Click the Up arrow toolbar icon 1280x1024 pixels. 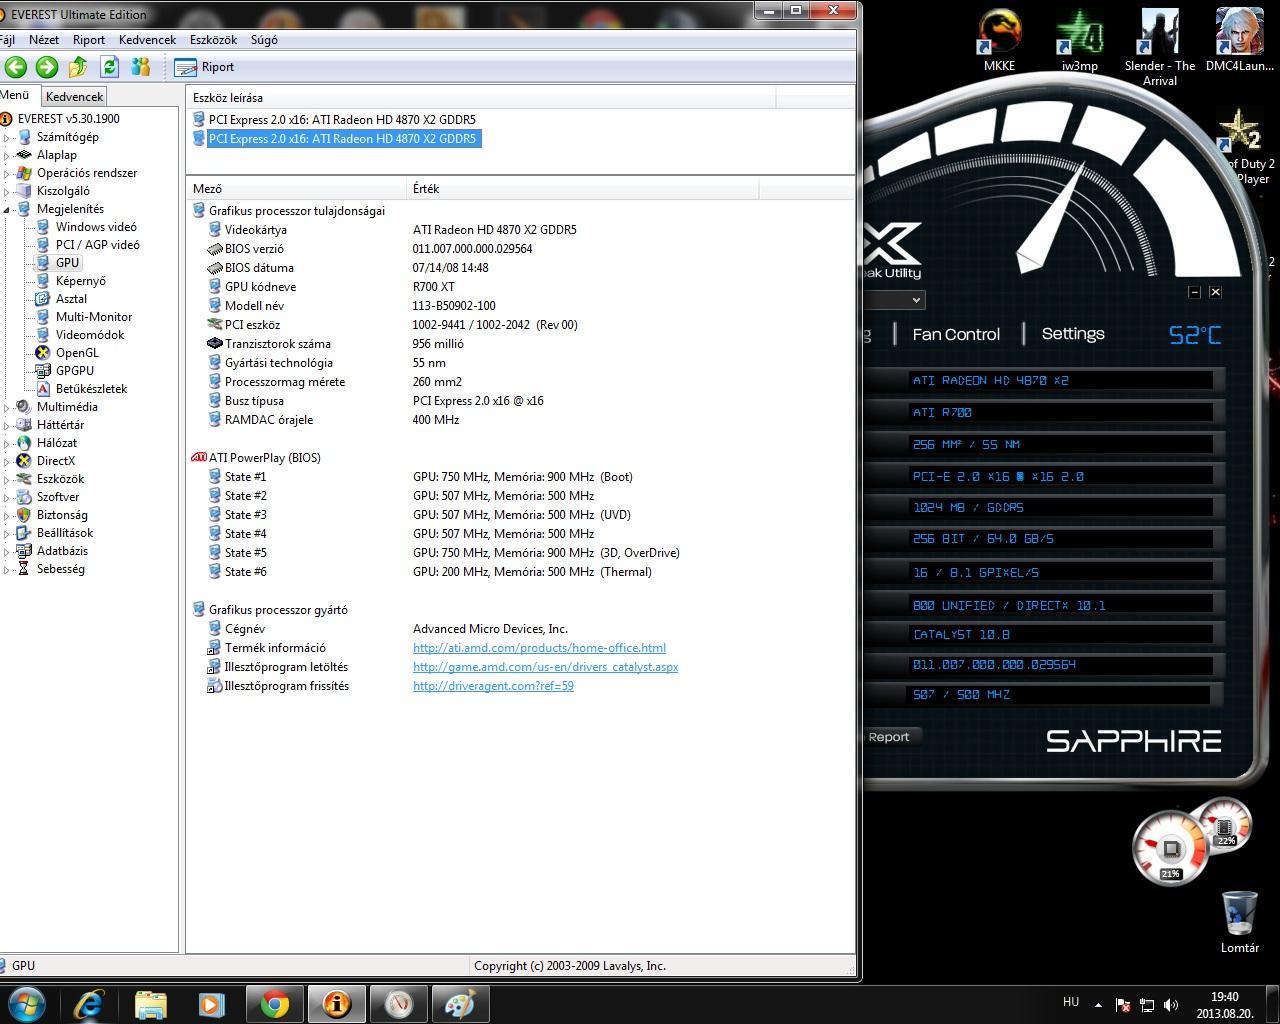pyautogui.click(x=77, y=67)
